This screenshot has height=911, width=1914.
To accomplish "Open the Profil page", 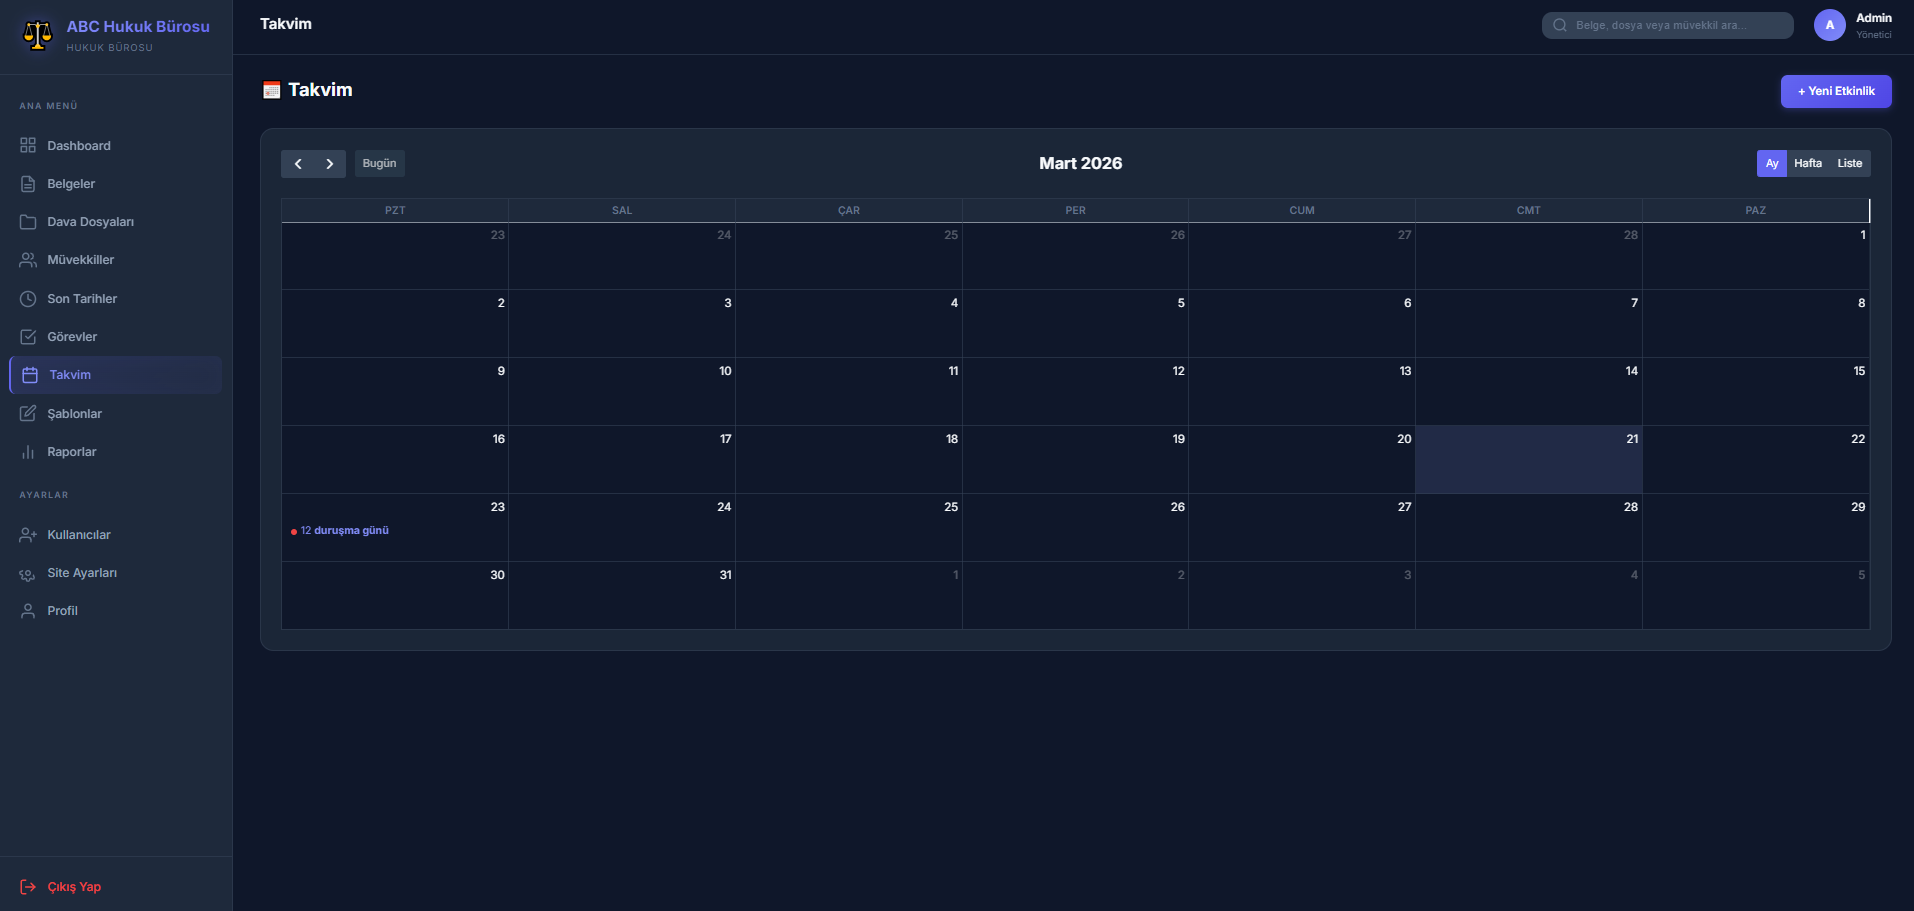I will tap(116, 611).
